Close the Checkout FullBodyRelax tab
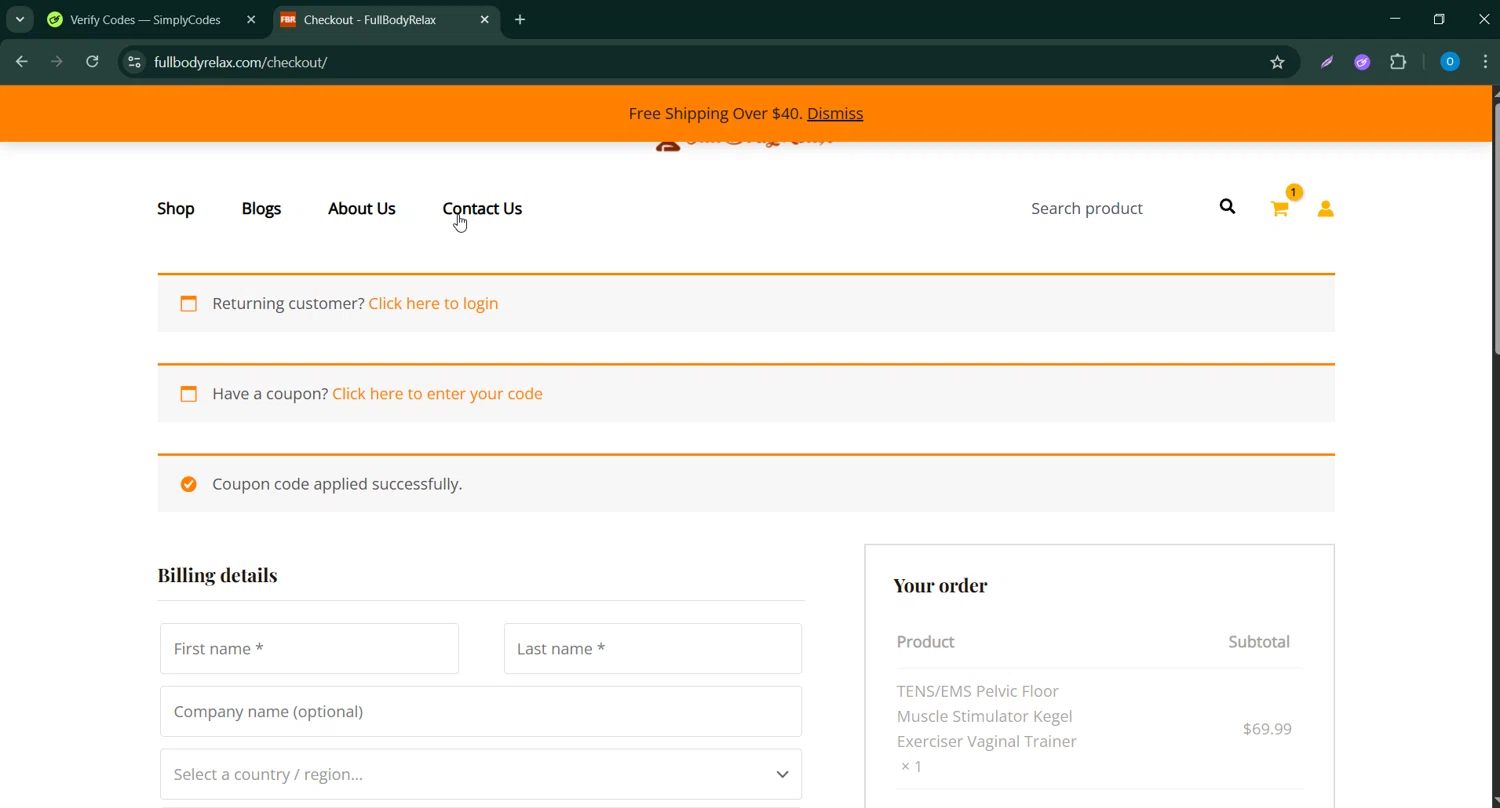 [484, 19]
